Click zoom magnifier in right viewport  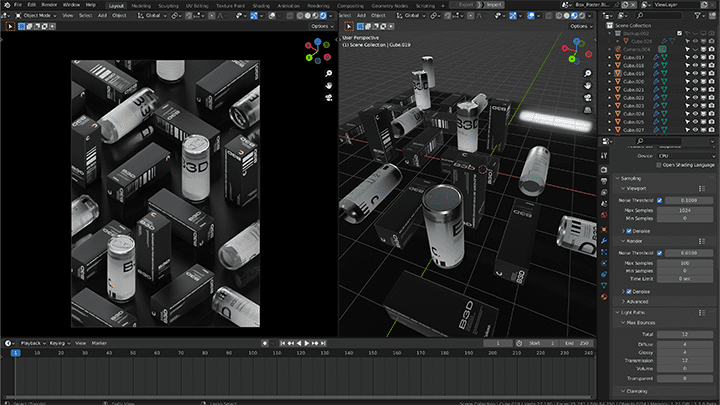(587, 73)
